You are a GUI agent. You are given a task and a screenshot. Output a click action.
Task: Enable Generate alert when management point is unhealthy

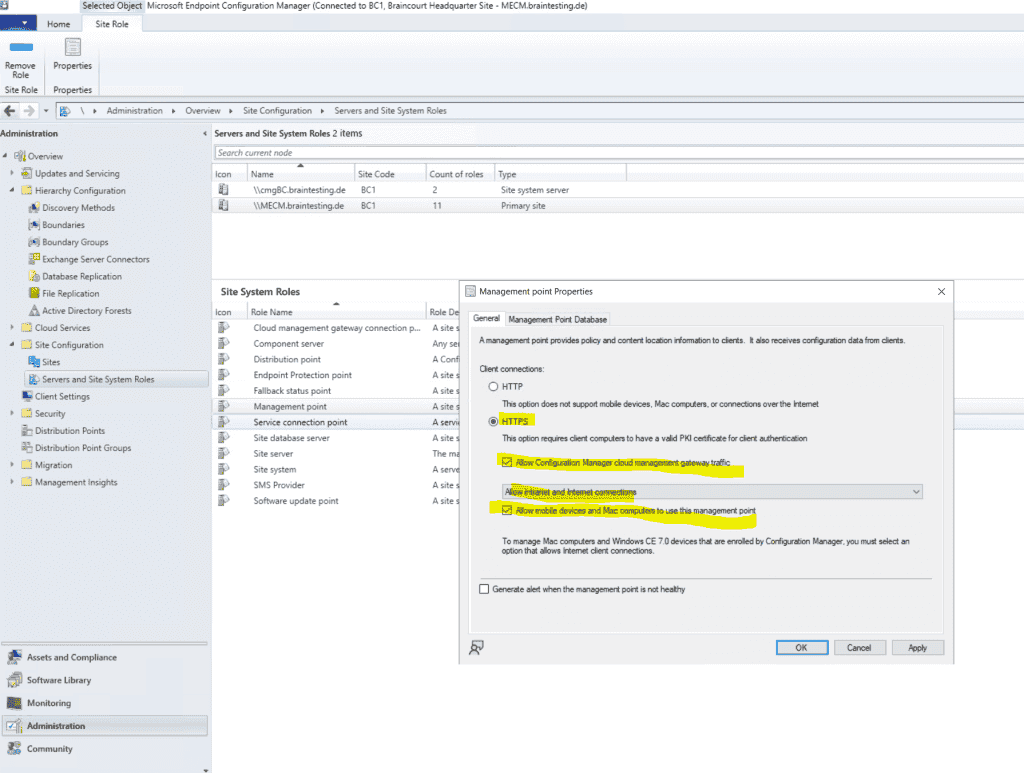484,589
